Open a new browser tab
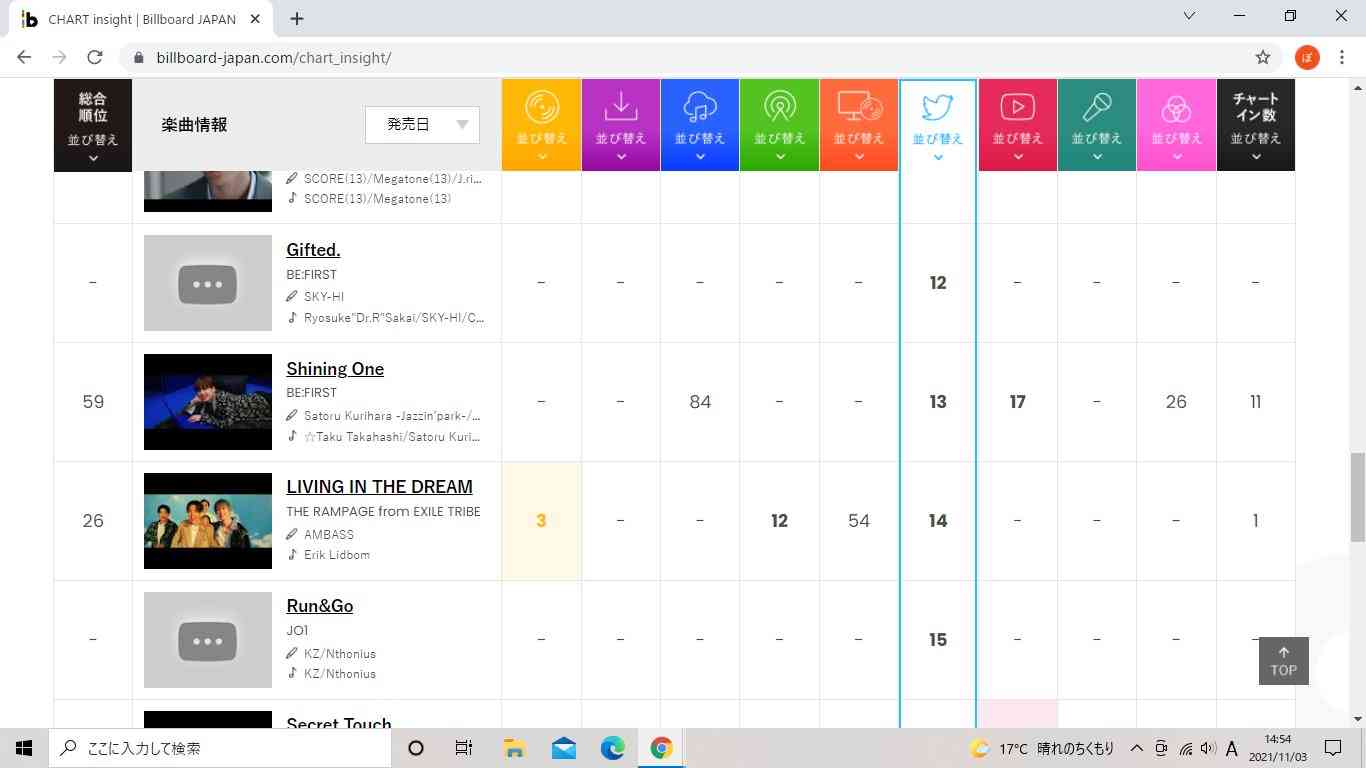The height and width of the screenshot is (768, 1366). click(x=297, y=18)
